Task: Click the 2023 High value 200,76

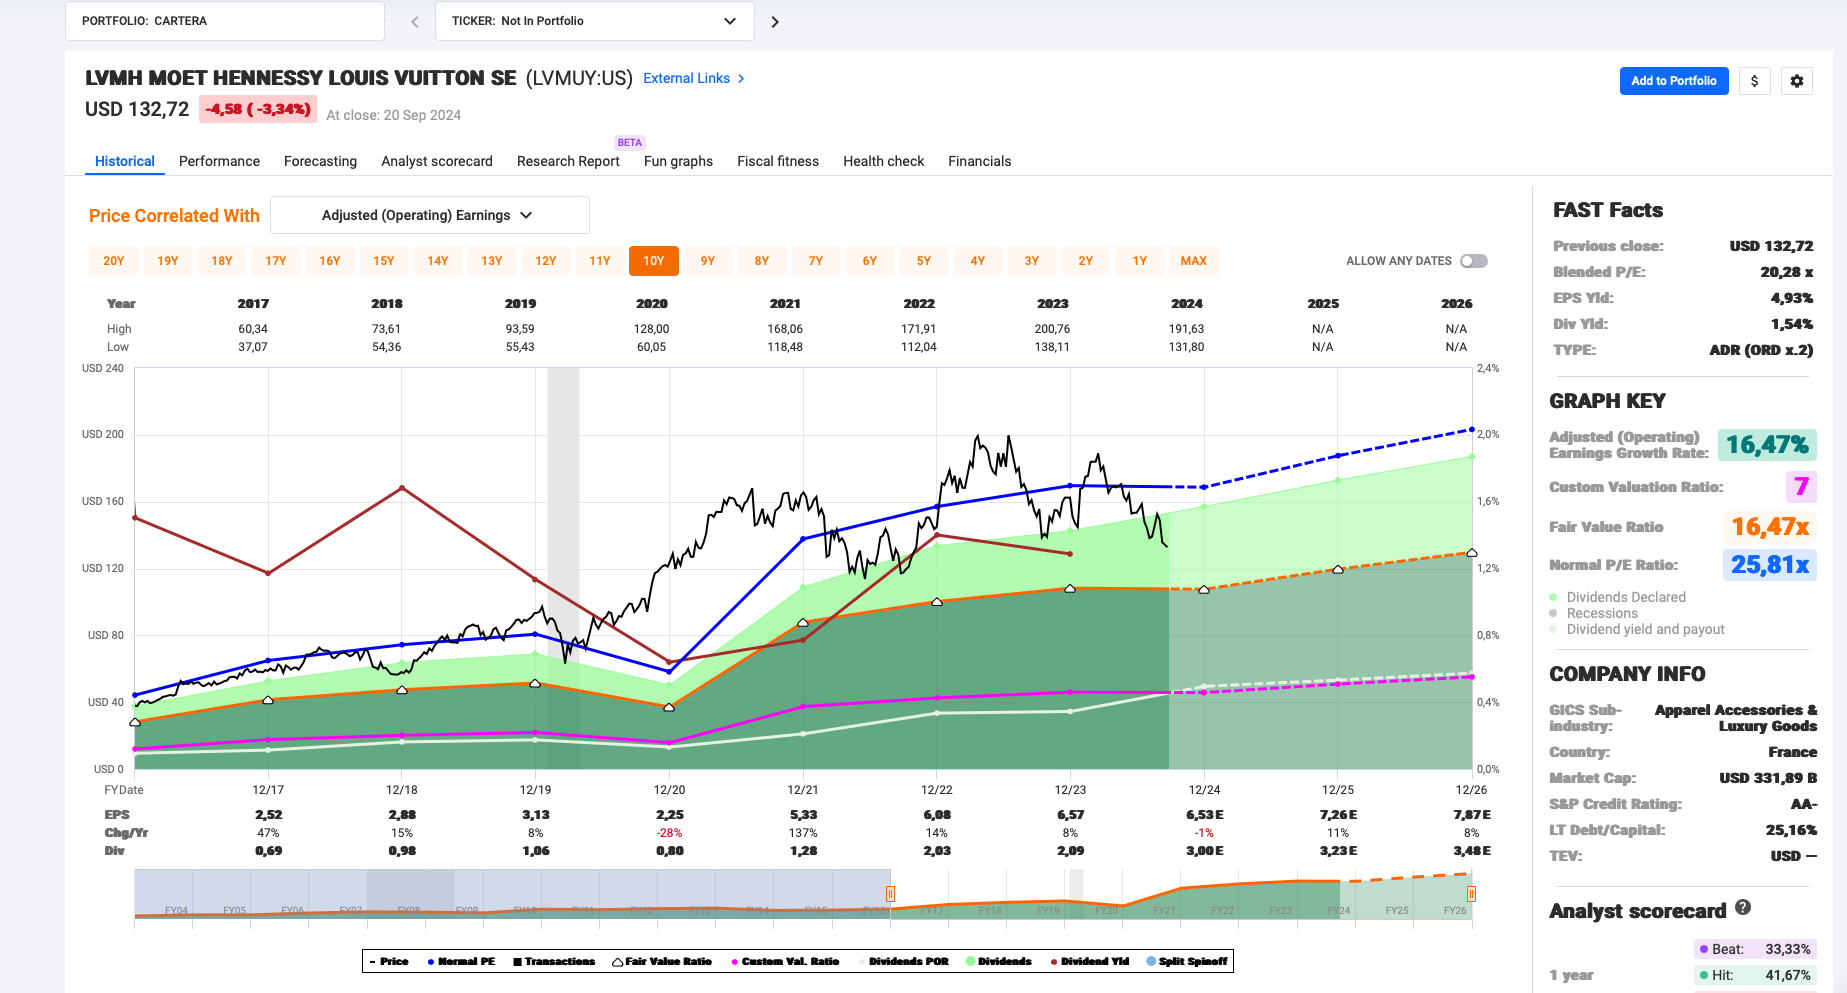Action: (x=1052, y=329)
